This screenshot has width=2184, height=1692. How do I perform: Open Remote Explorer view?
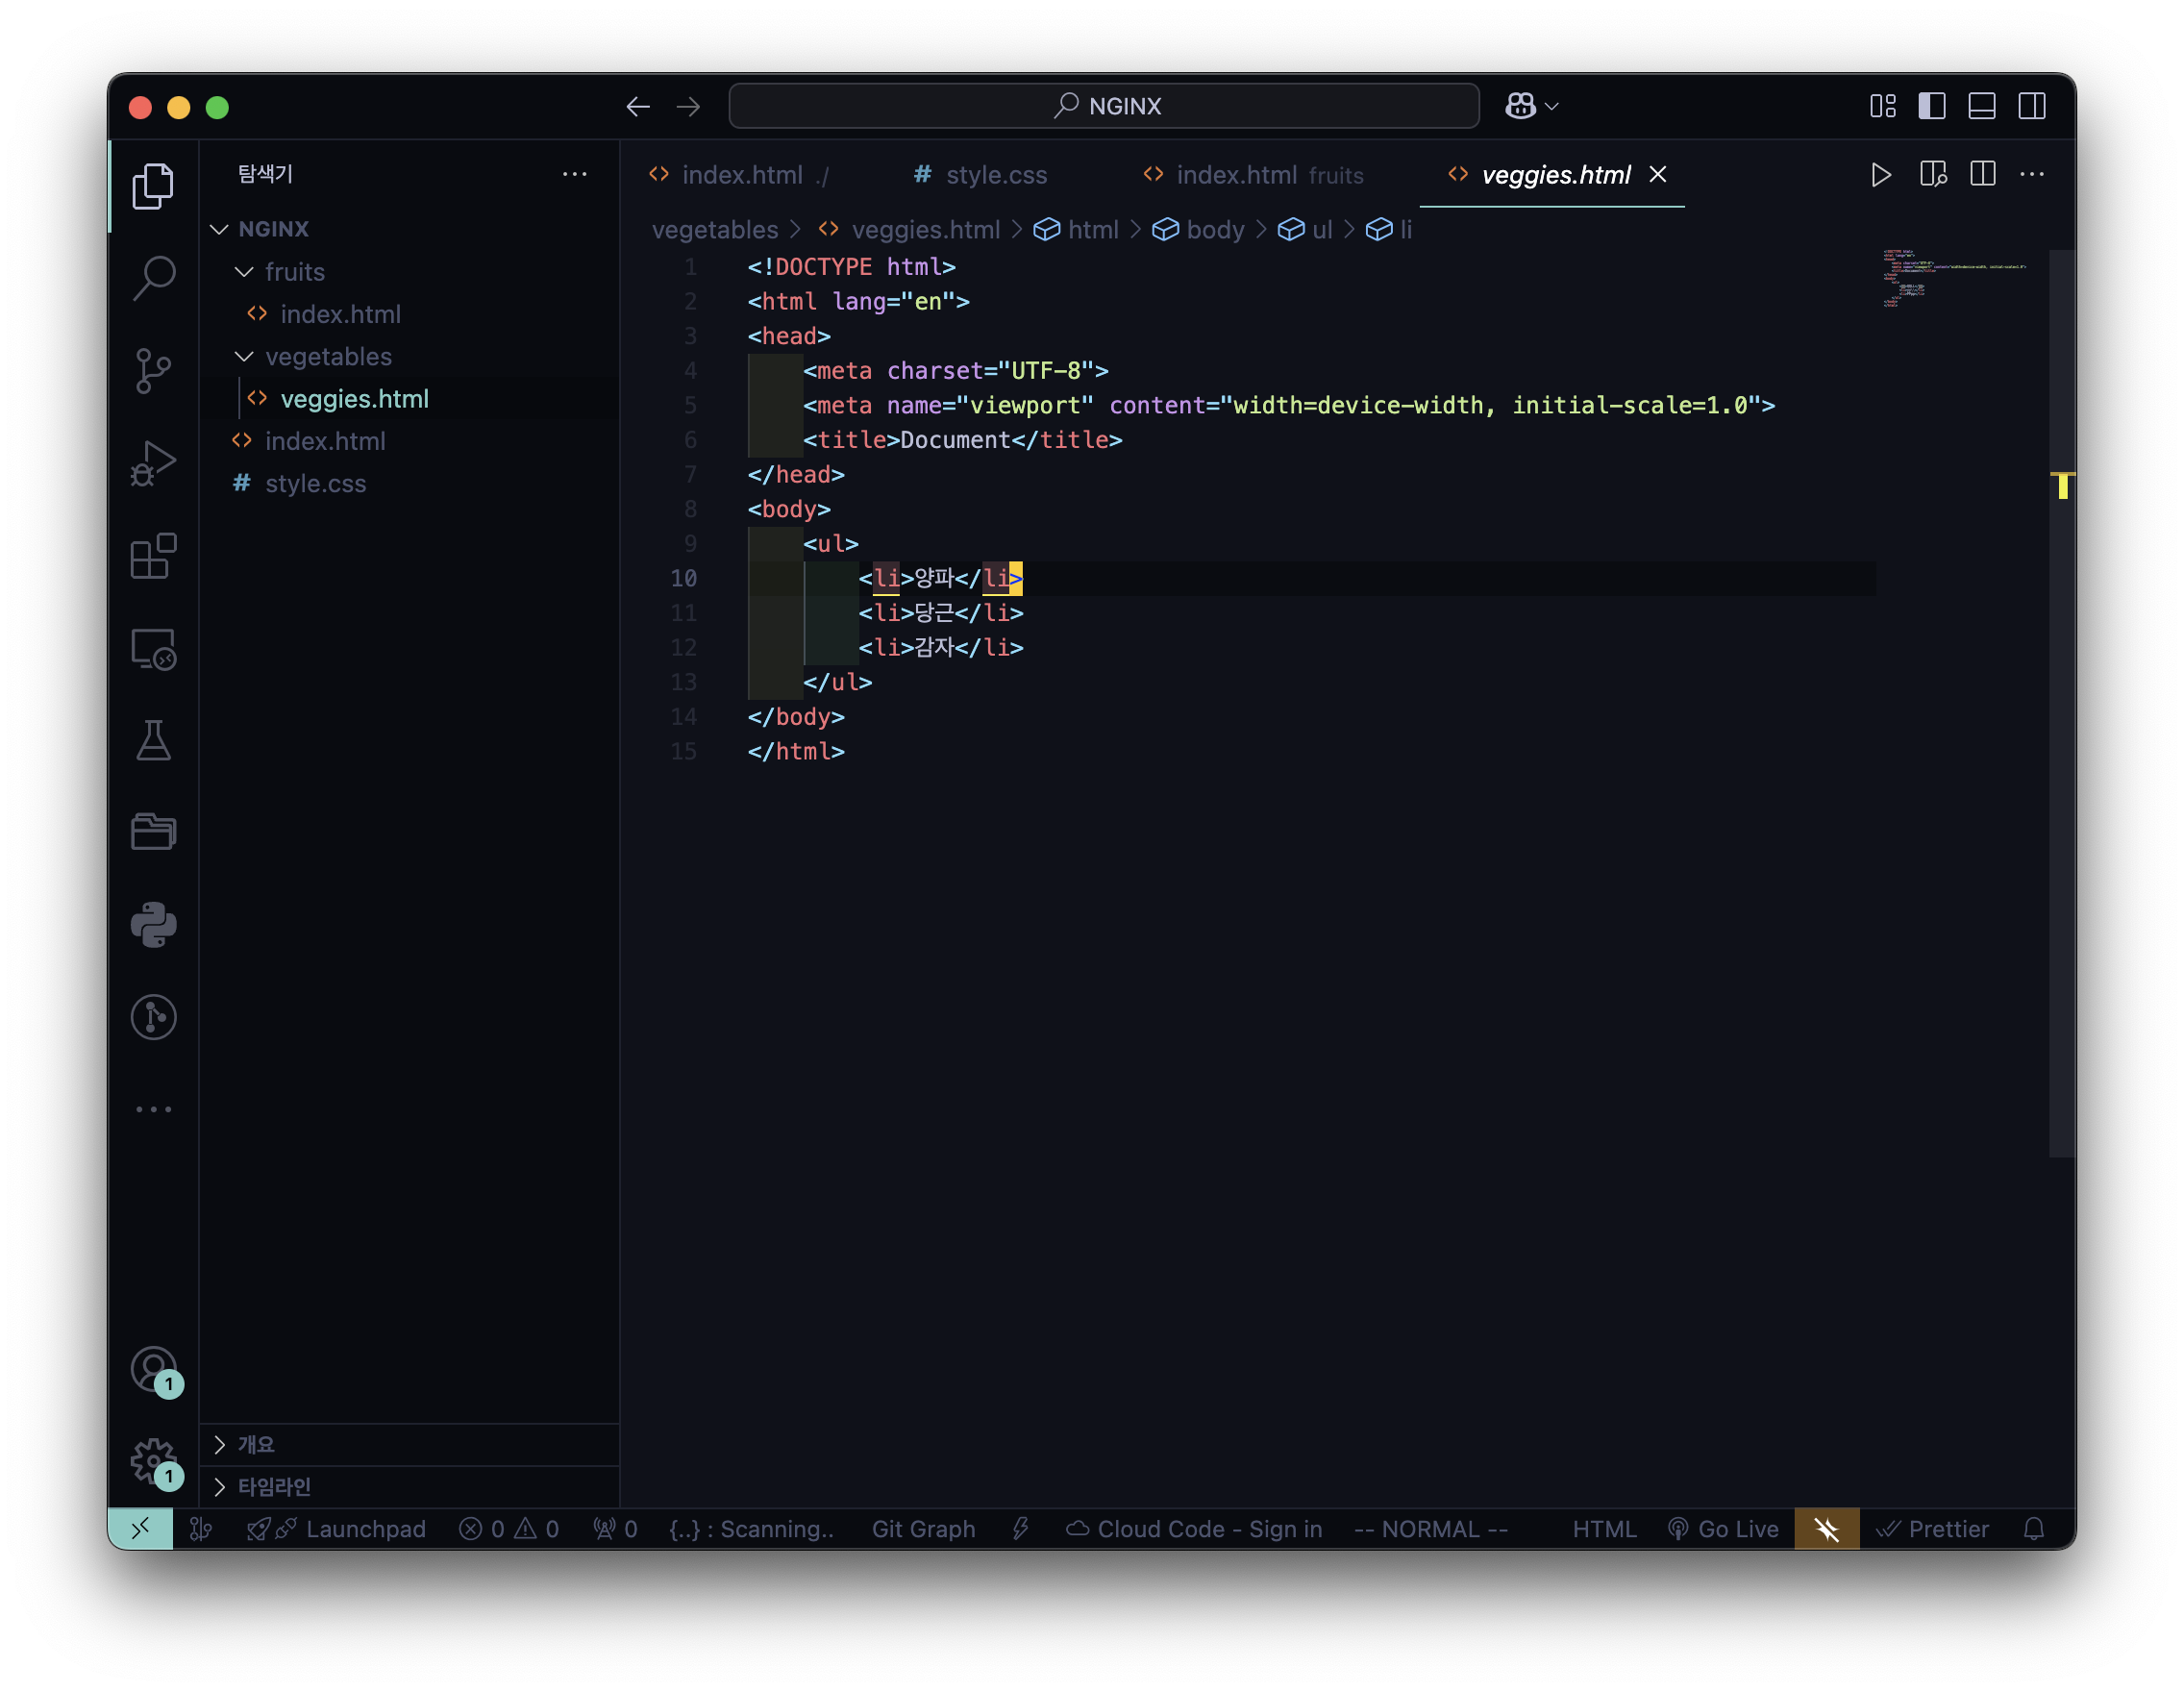(153, 649)
